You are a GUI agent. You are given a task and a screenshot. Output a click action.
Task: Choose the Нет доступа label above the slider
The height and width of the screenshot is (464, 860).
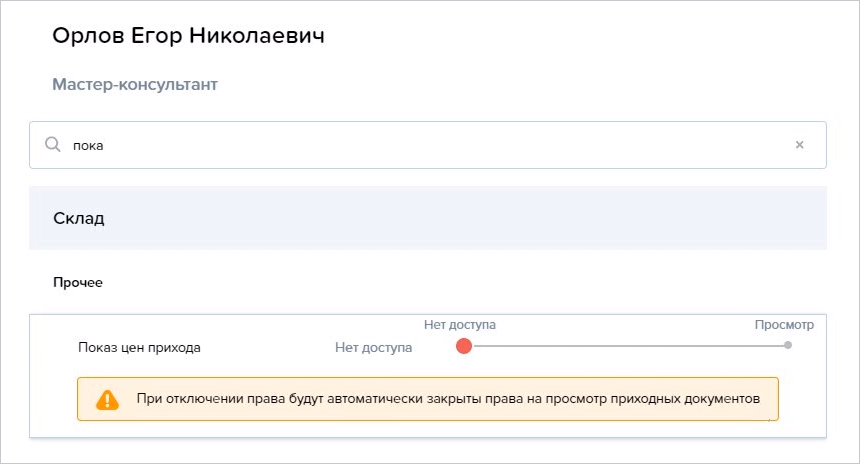(460, 325)
